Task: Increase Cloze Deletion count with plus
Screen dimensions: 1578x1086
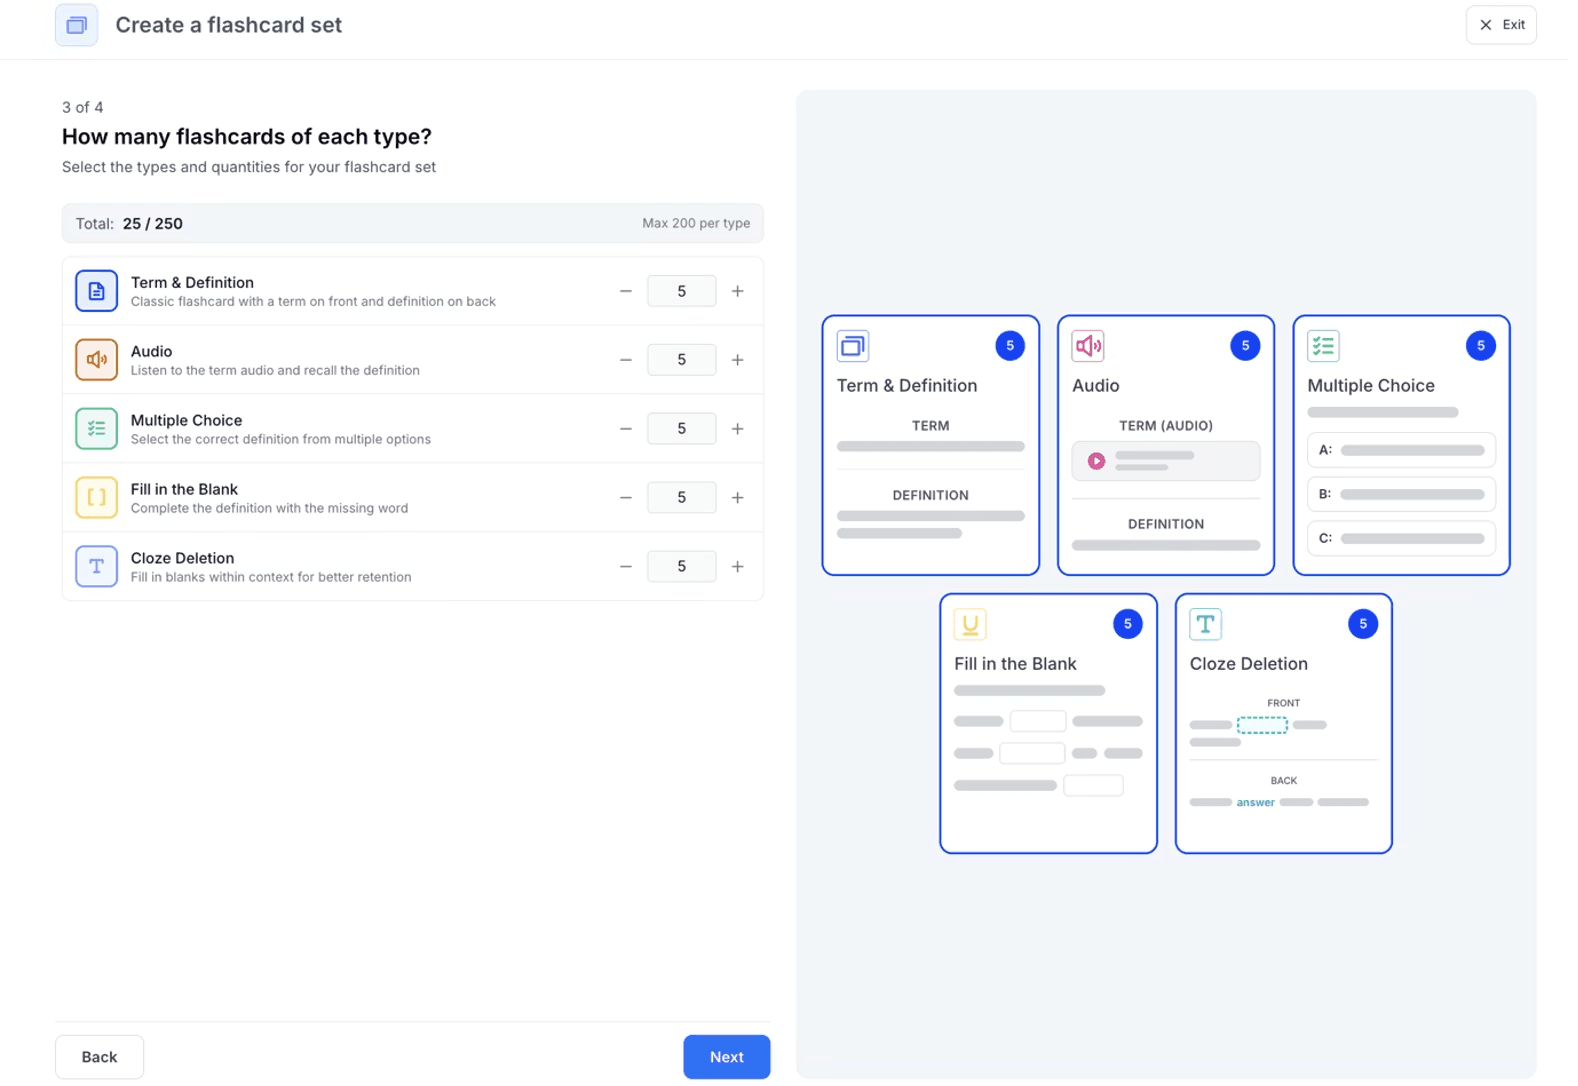Action: point(737,566)
